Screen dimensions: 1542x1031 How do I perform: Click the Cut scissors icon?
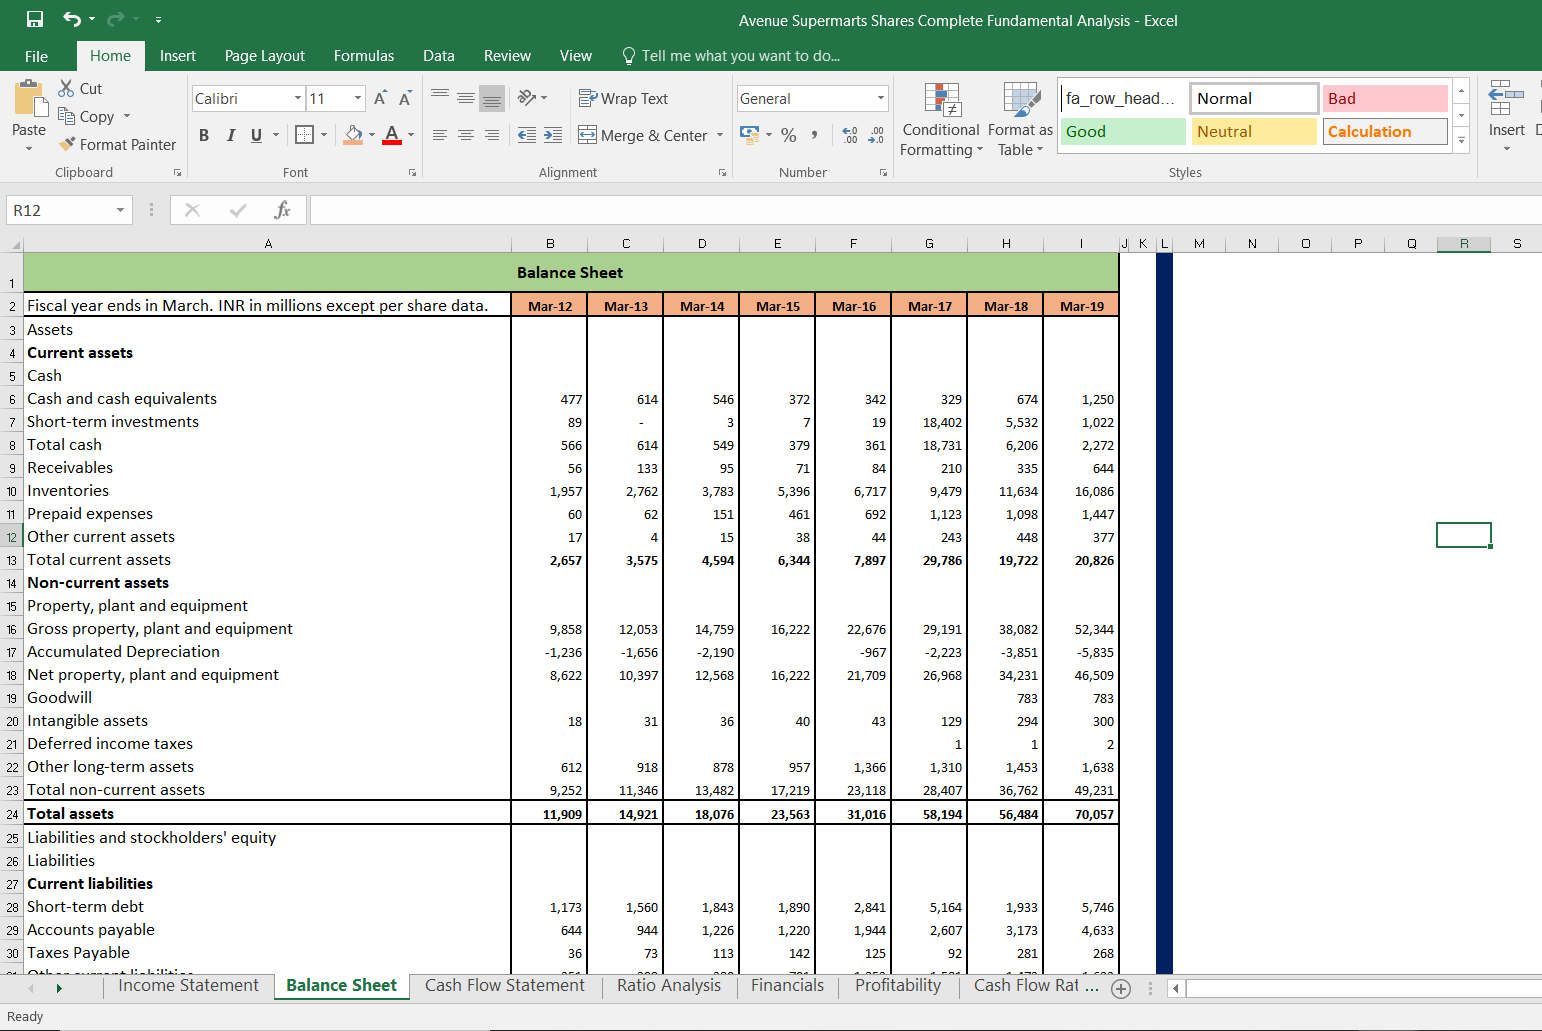(67, 88)
